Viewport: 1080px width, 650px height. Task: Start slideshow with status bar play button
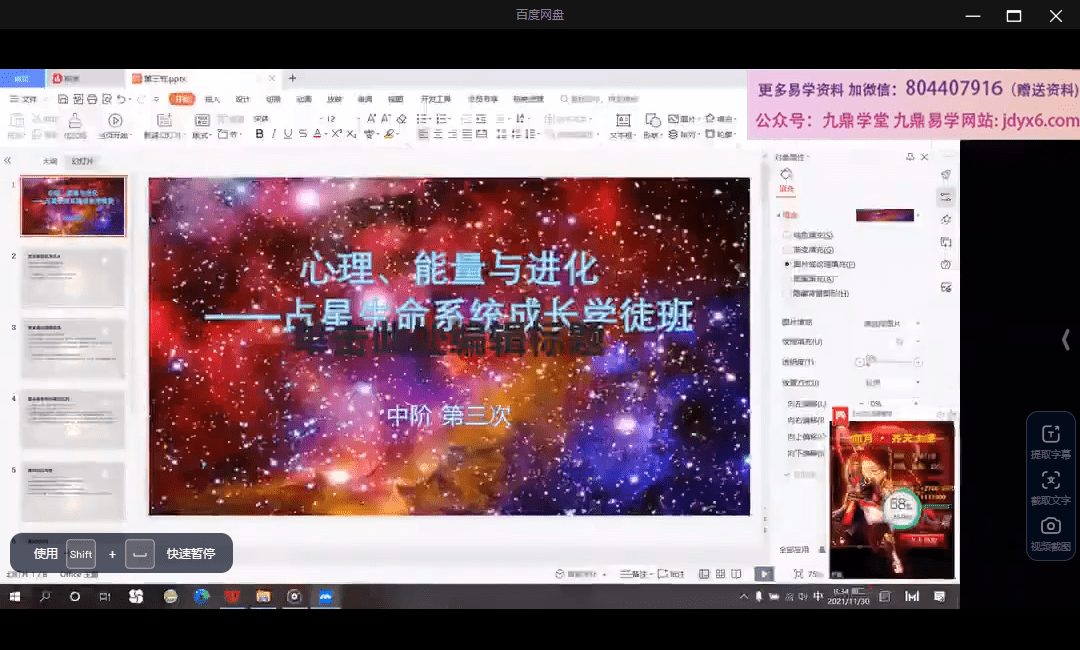coord(764,574)
